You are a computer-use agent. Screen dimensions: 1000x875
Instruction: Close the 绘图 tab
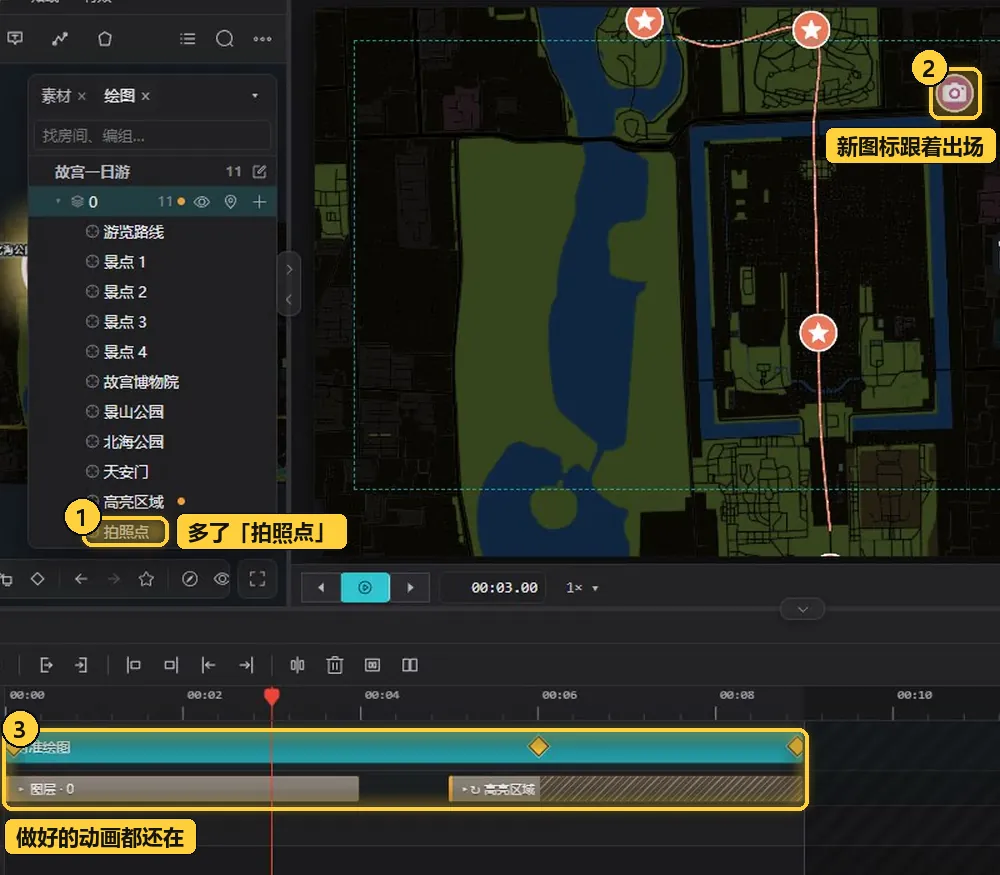click(x=145, y=96)
